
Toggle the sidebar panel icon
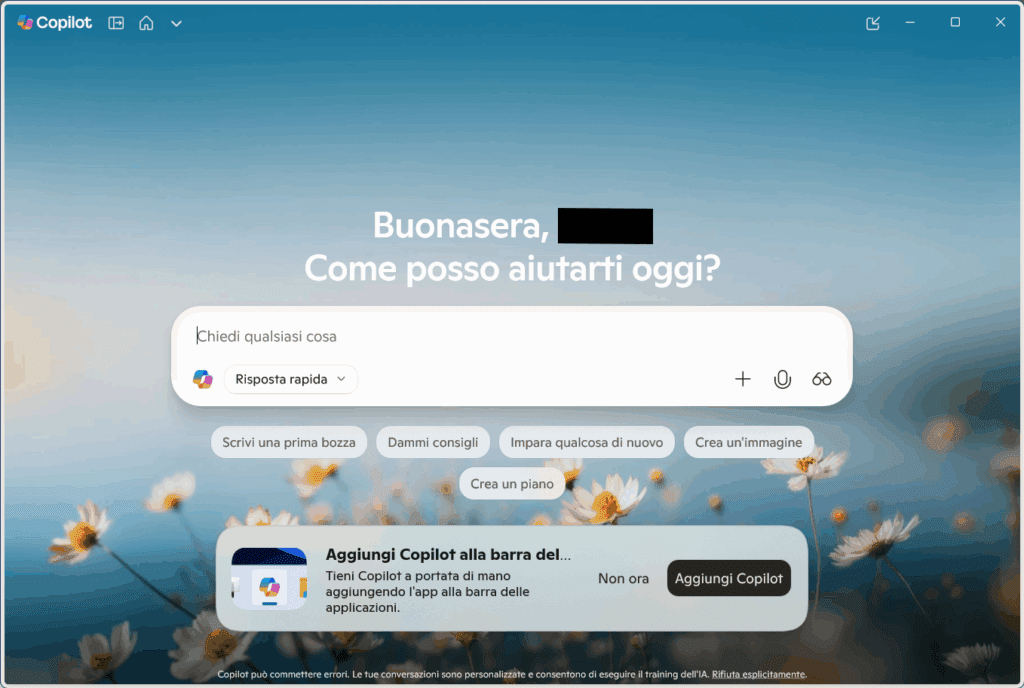(x=116, y=23)
